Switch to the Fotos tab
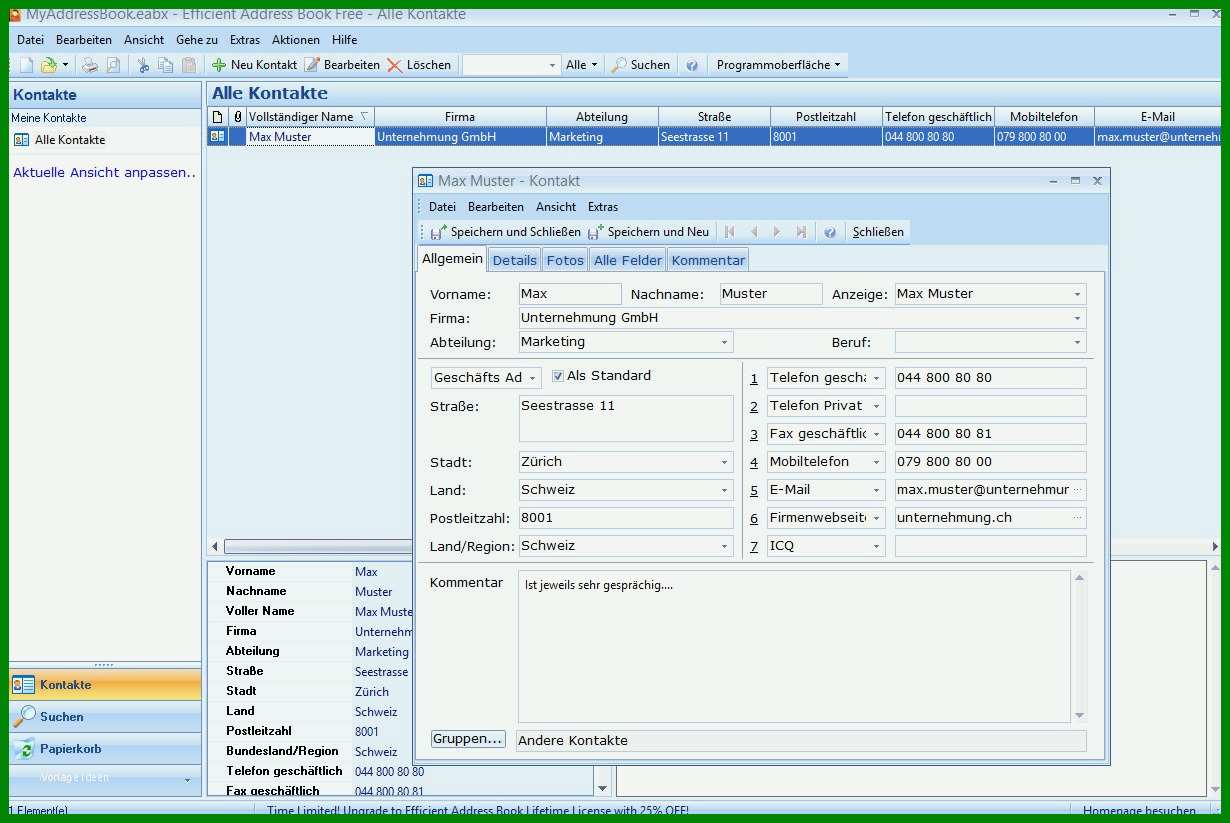This screenshot has height=823, width=1230. point(565,260)
